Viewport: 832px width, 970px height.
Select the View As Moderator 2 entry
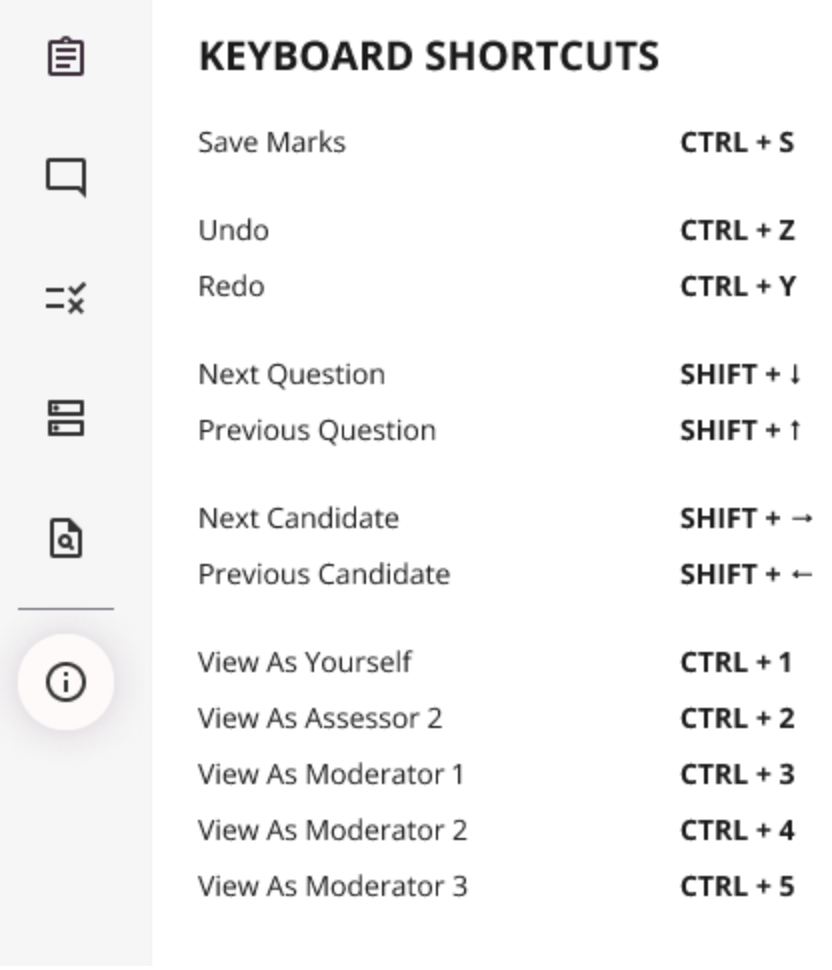[332, 830]
